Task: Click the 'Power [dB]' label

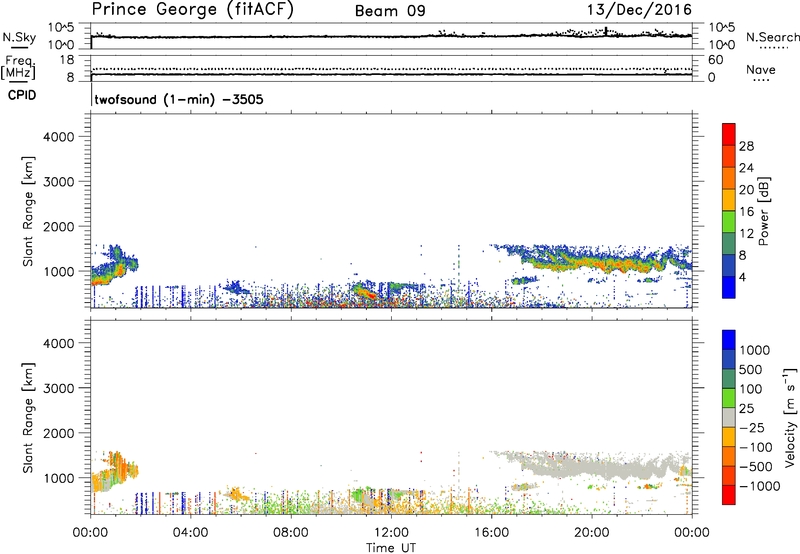Action: [764, 211]
